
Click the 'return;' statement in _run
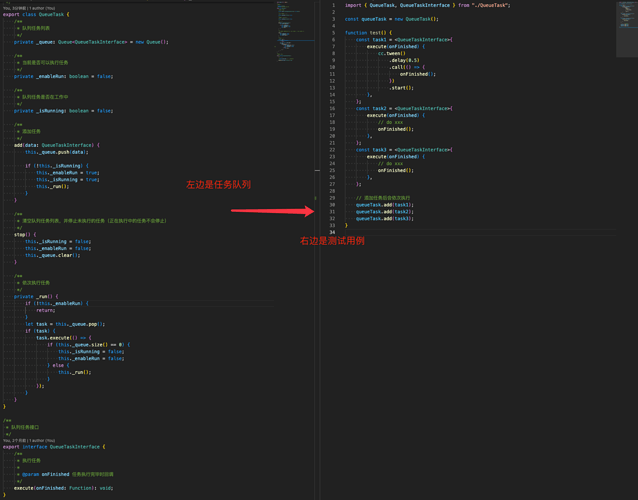tap(46, 310)
